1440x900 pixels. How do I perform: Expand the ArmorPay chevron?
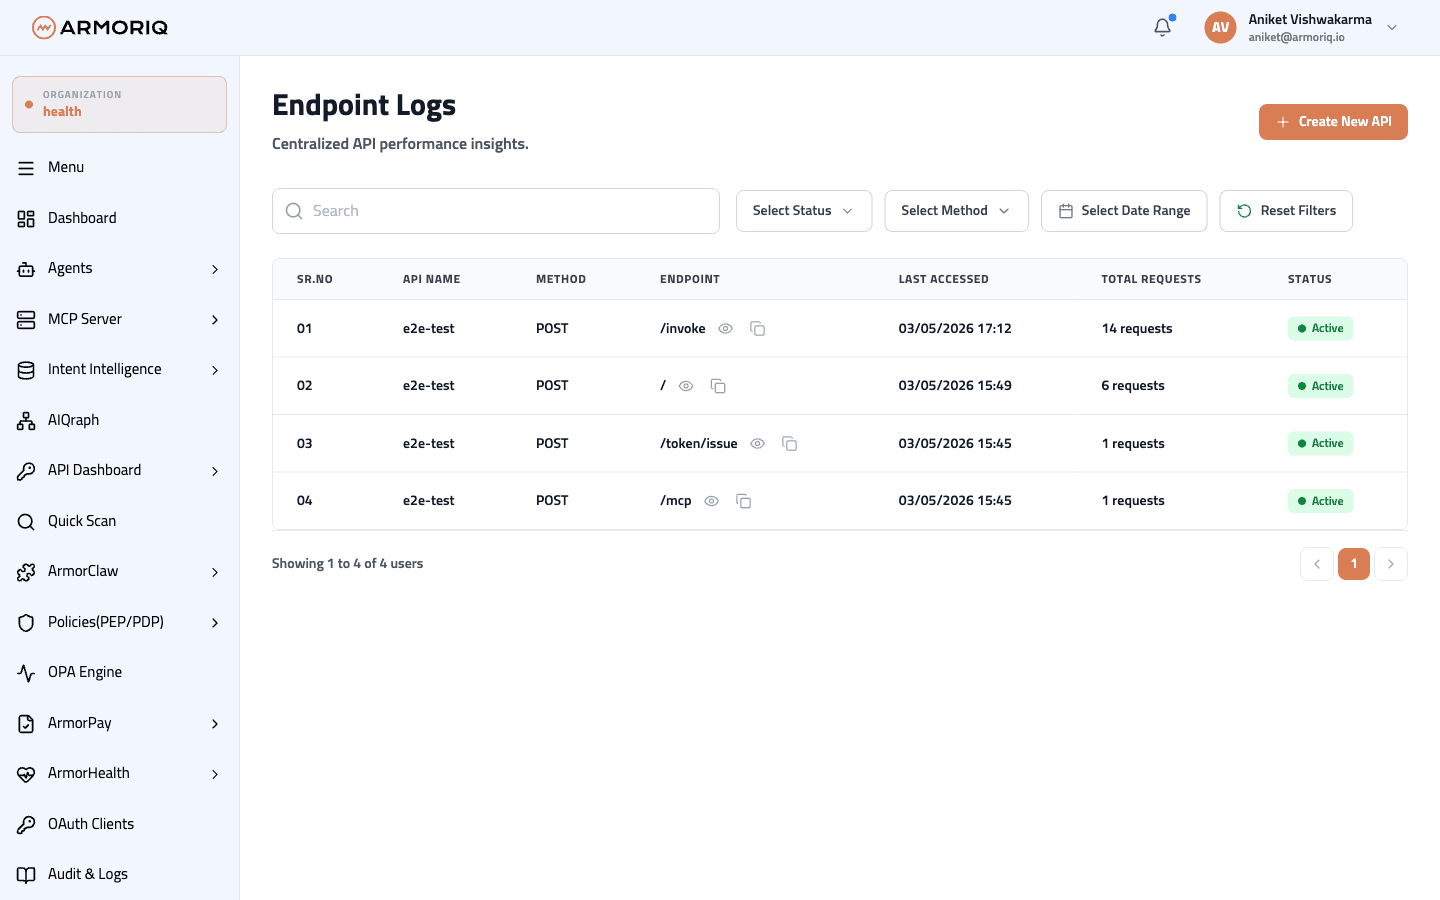pyautogui.click(x=215, y=724)
